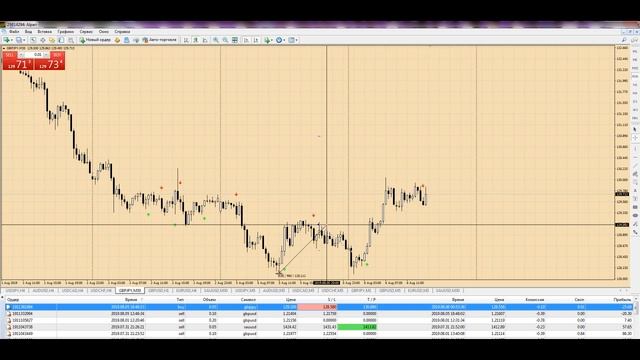The image size is (640, 360).
Task: Select the crosshair tool in right toolbar
Action: 635,138
